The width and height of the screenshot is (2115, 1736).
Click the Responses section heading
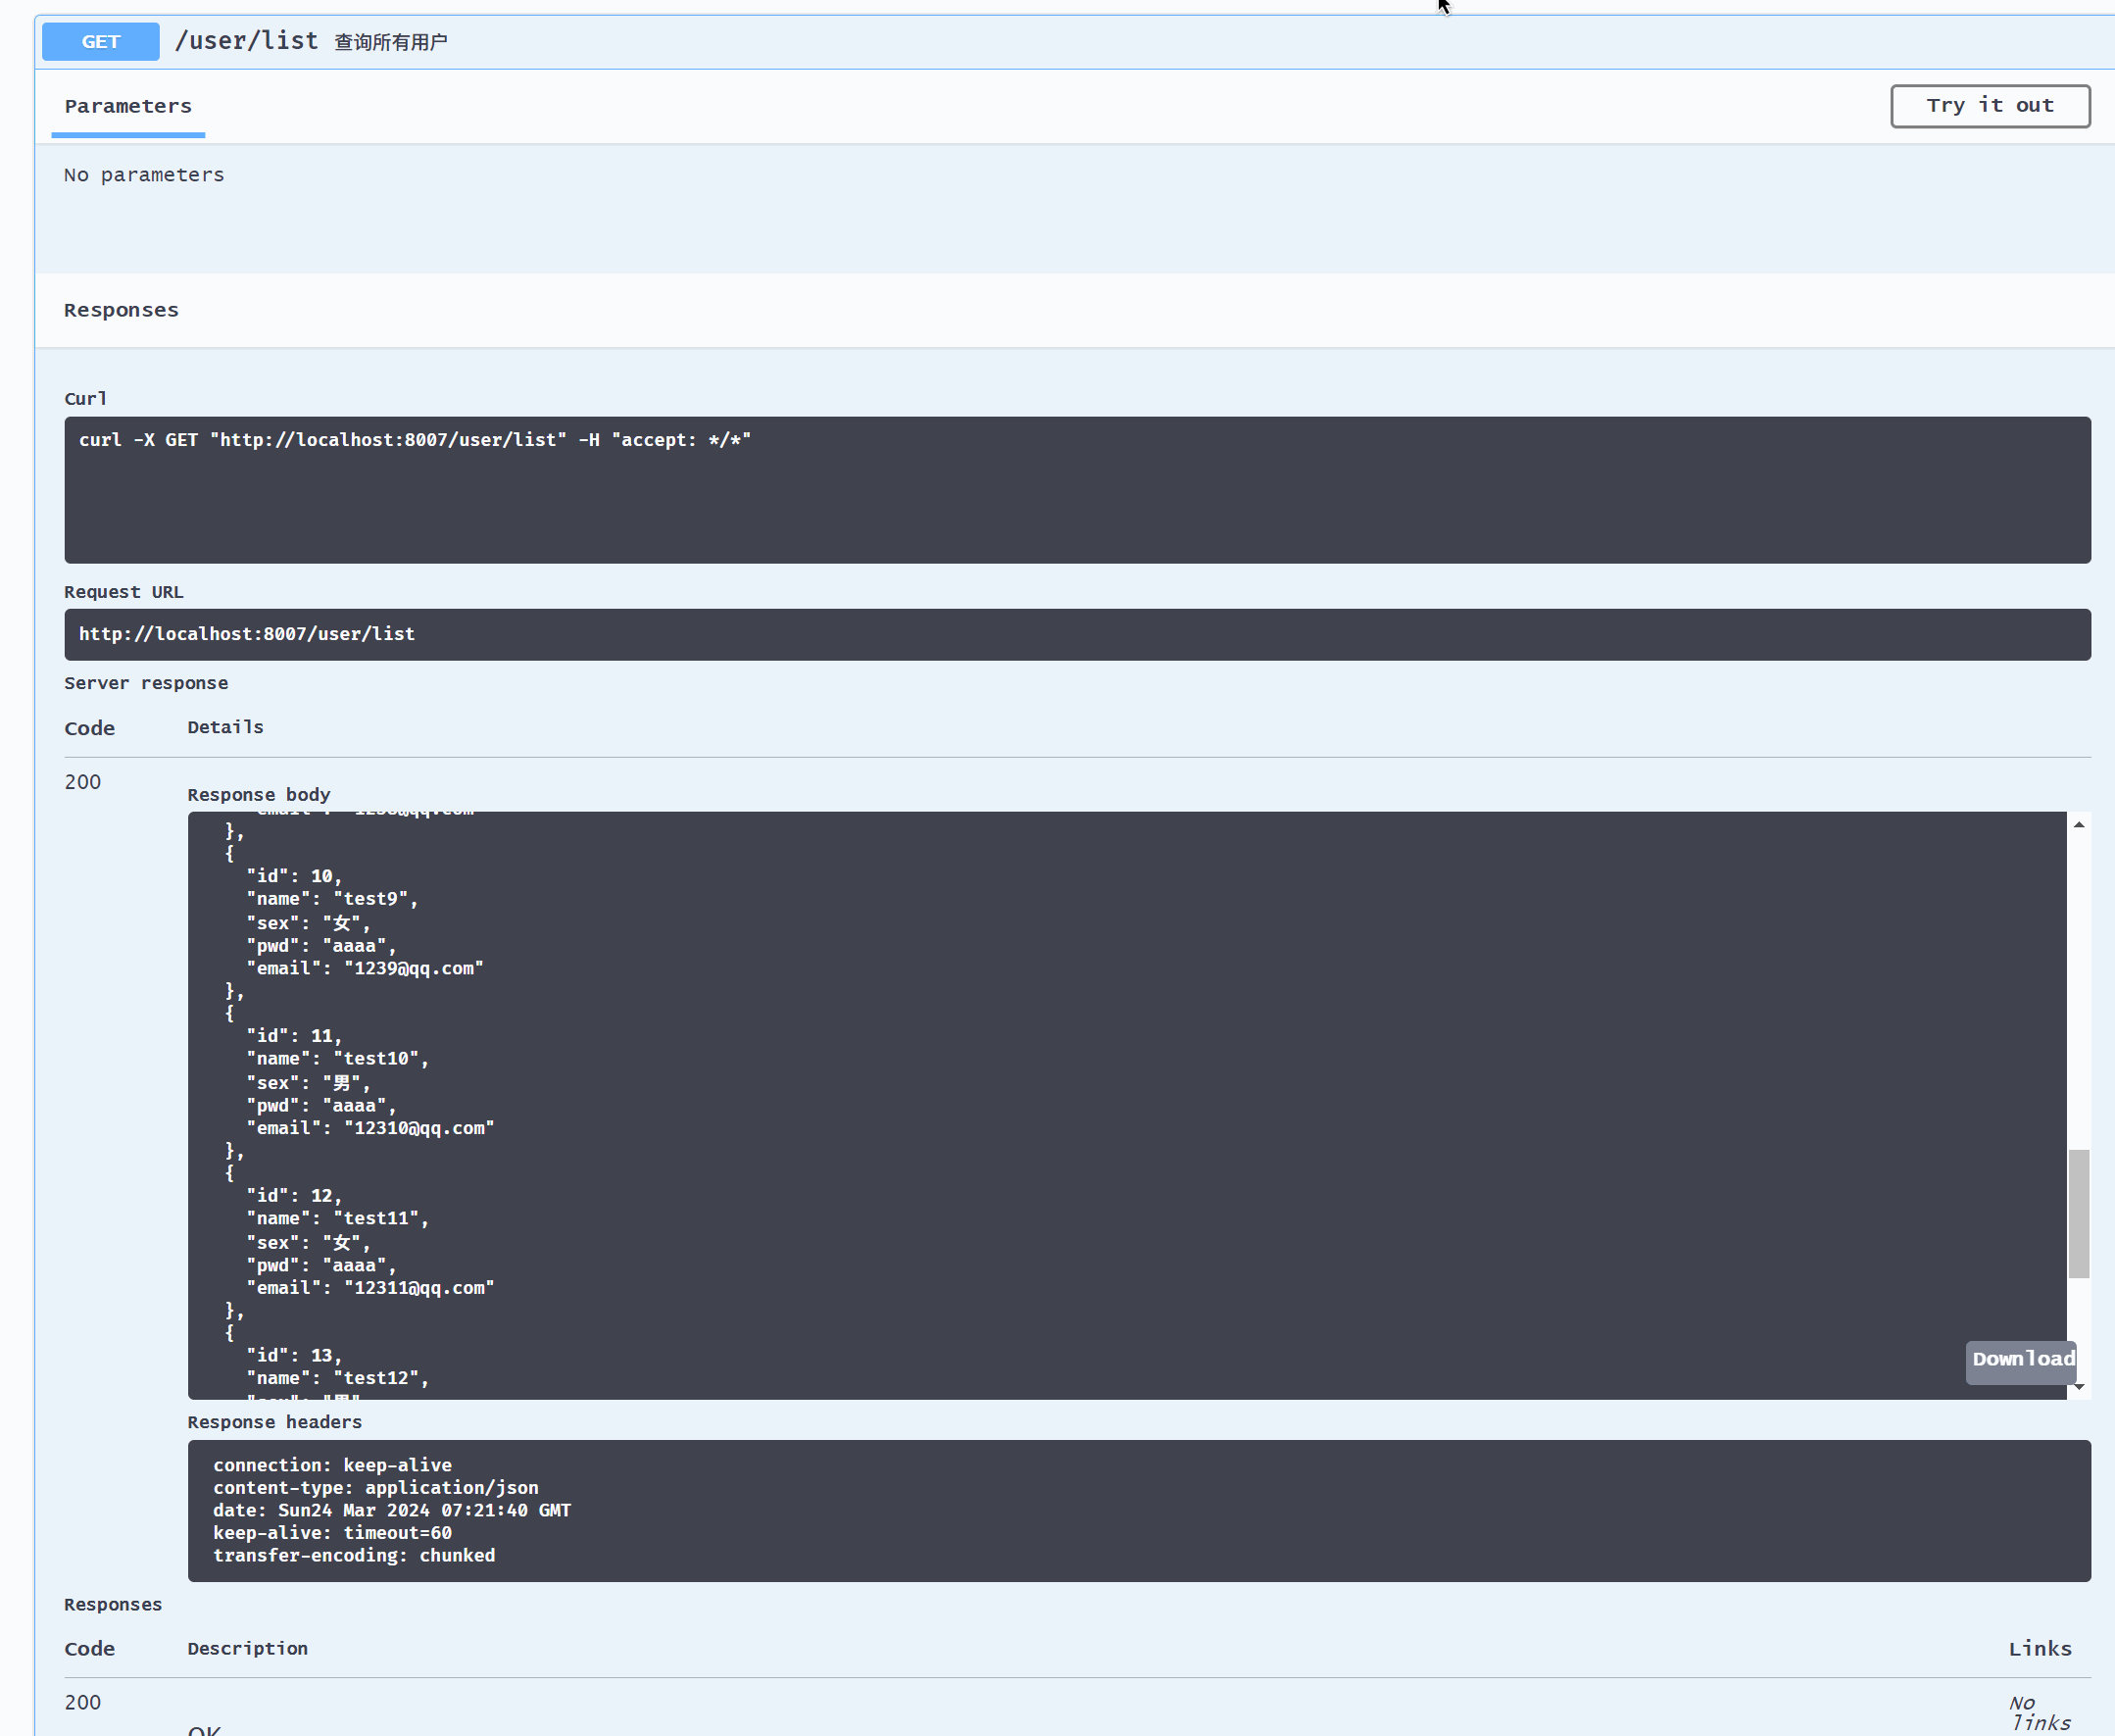pyautogui.click(x=121, y=310)
